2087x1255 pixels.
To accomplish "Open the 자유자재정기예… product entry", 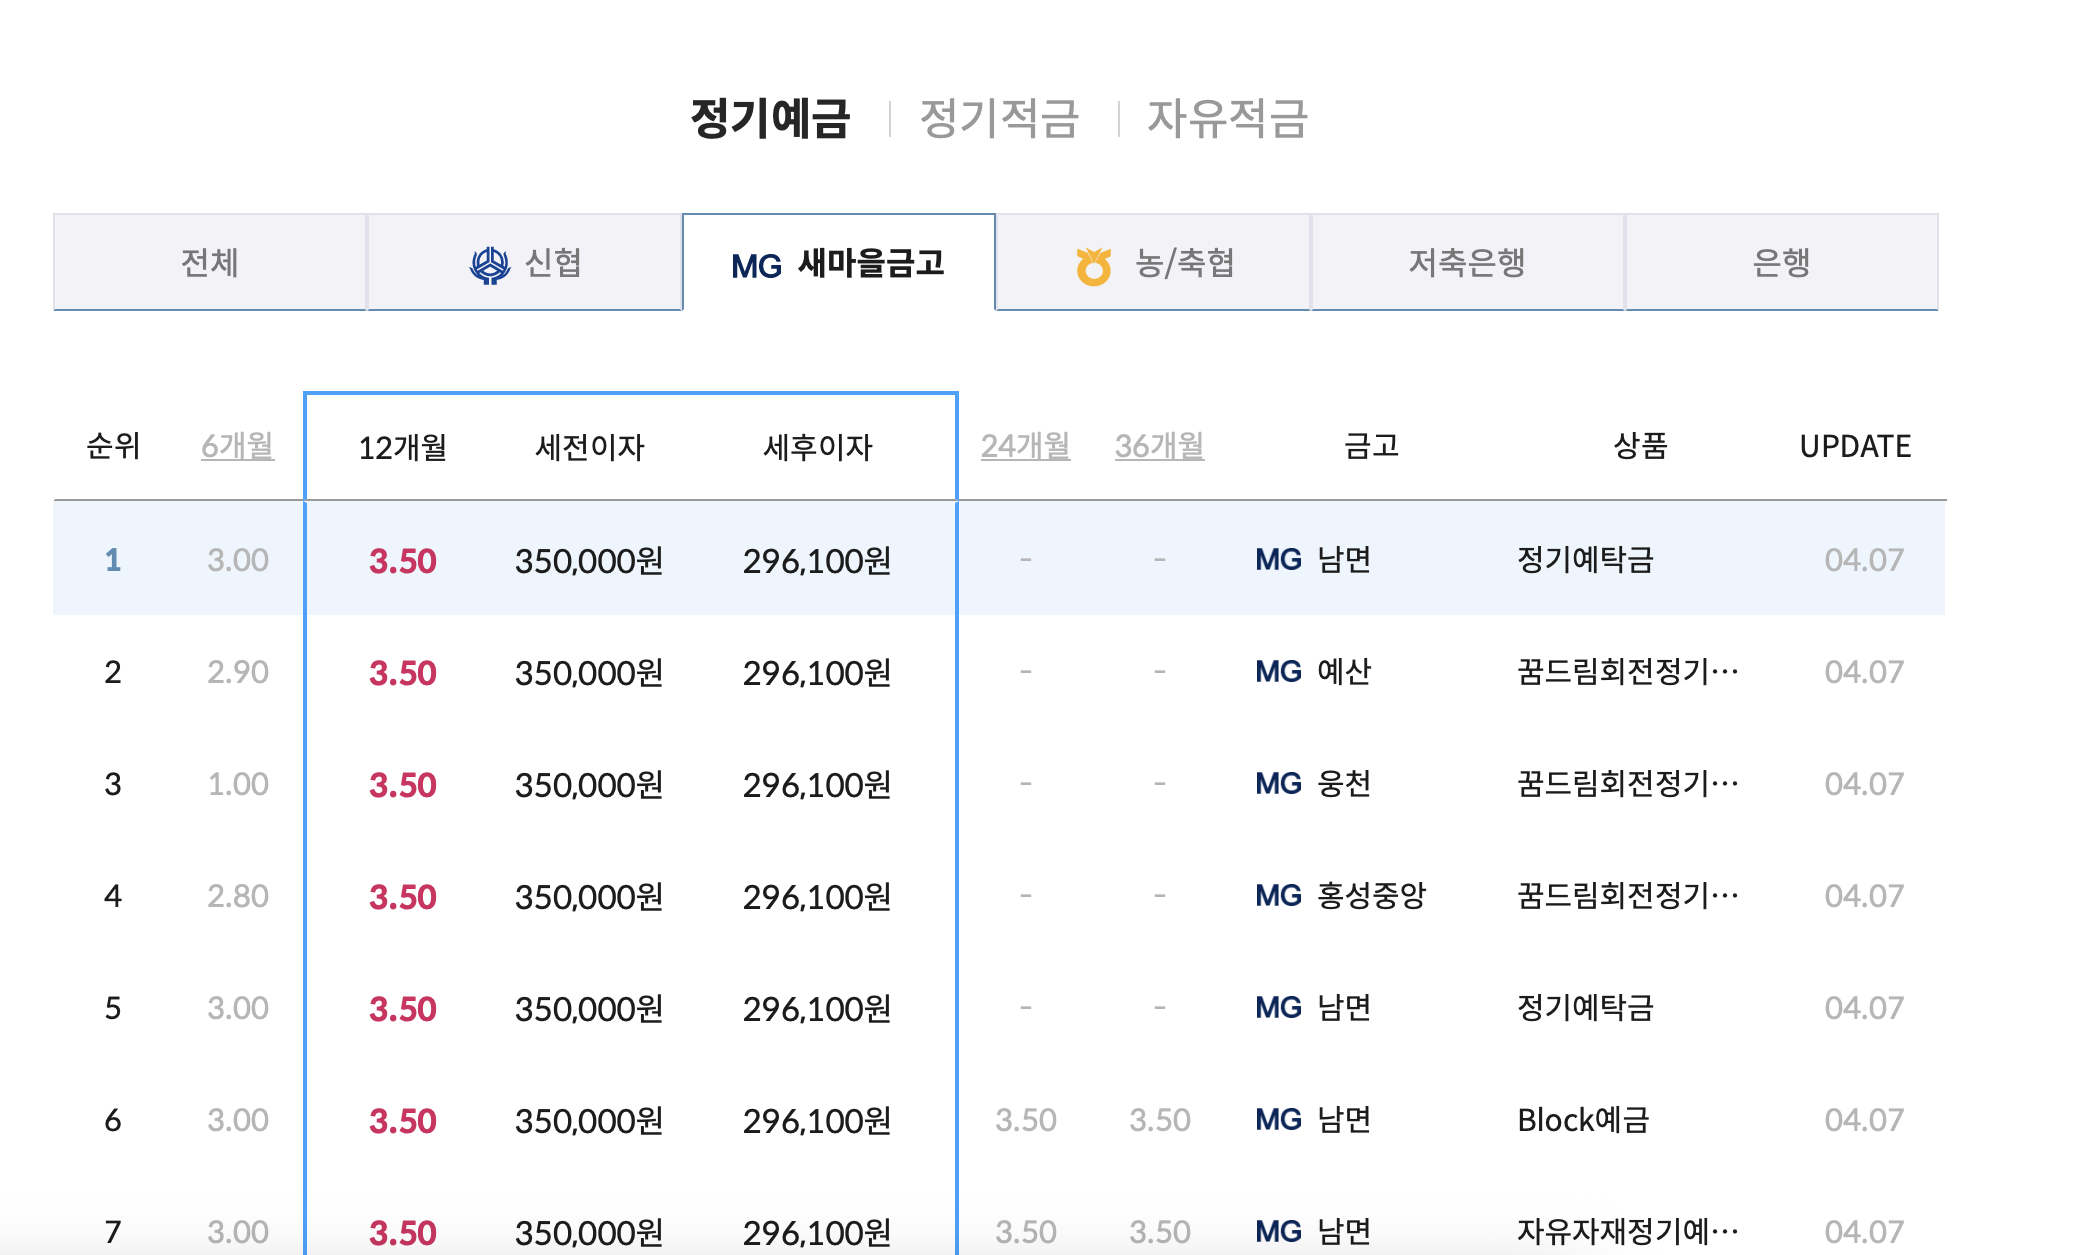I will pos(1627,1231).
